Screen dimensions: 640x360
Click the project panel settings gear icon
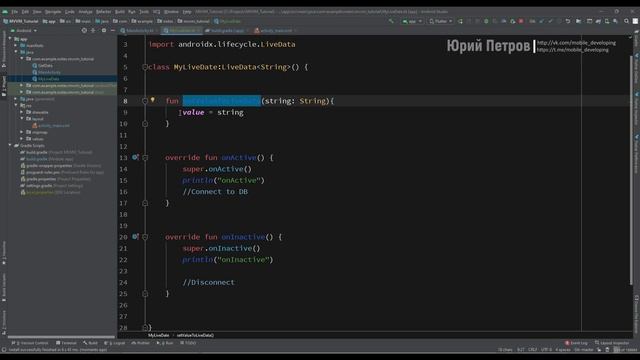(104, 31)
